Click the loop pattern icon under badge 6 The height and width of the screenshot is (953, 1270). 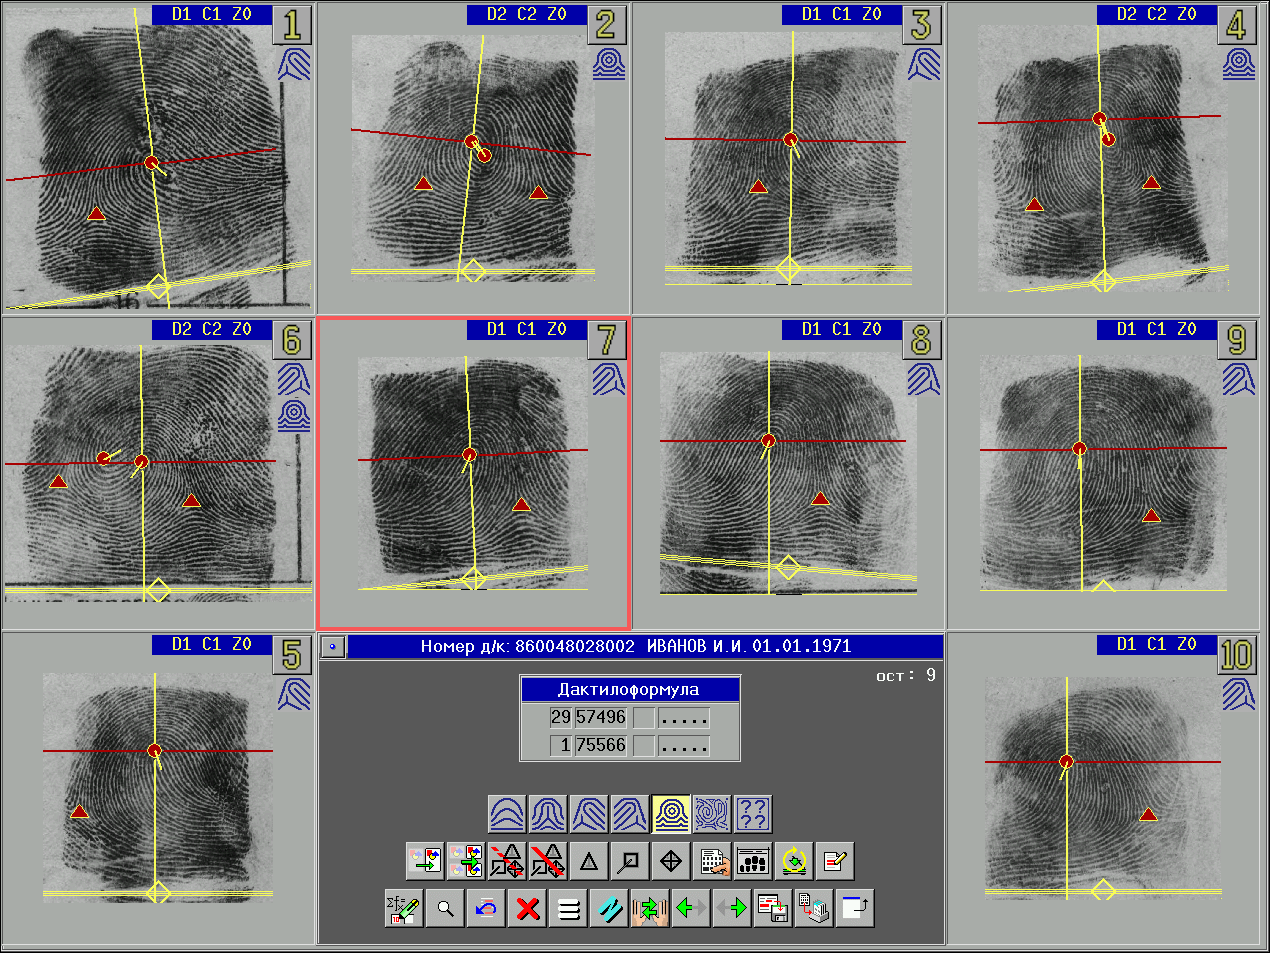click(294, 380)
